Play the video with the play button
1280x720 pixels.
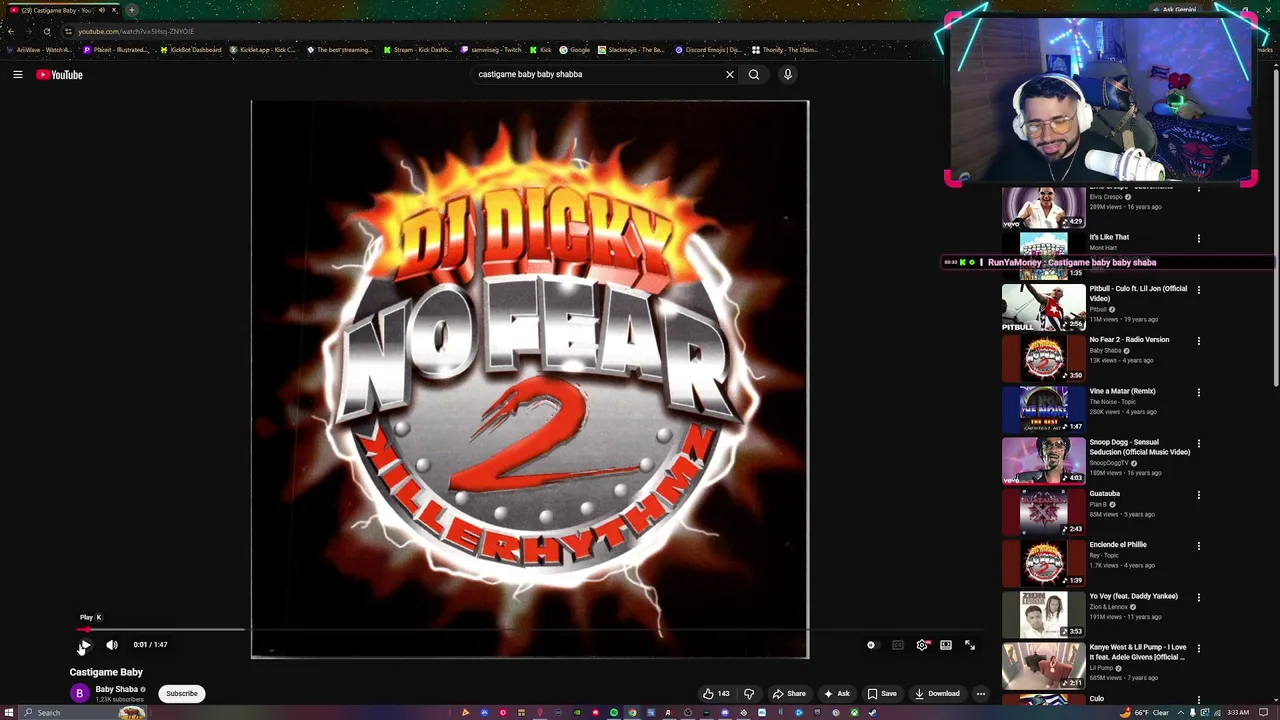[85, 645]
